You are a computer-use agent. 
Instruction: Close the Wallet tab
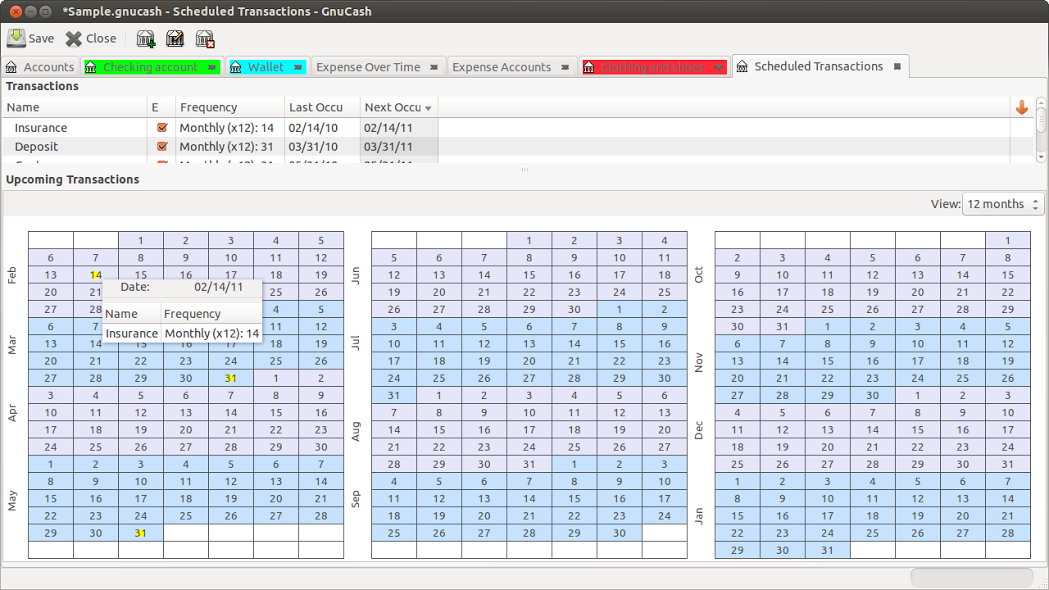pos(298,67)
